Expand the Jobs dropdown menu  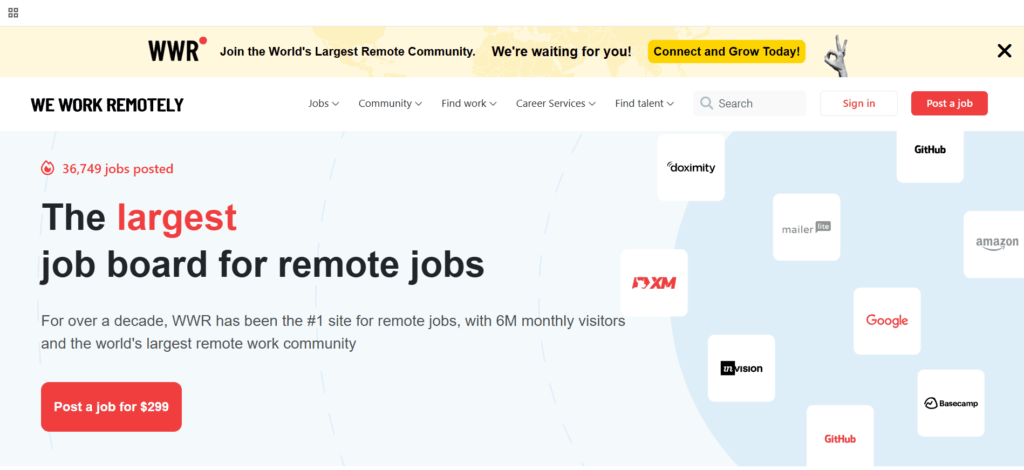(323, 103)
